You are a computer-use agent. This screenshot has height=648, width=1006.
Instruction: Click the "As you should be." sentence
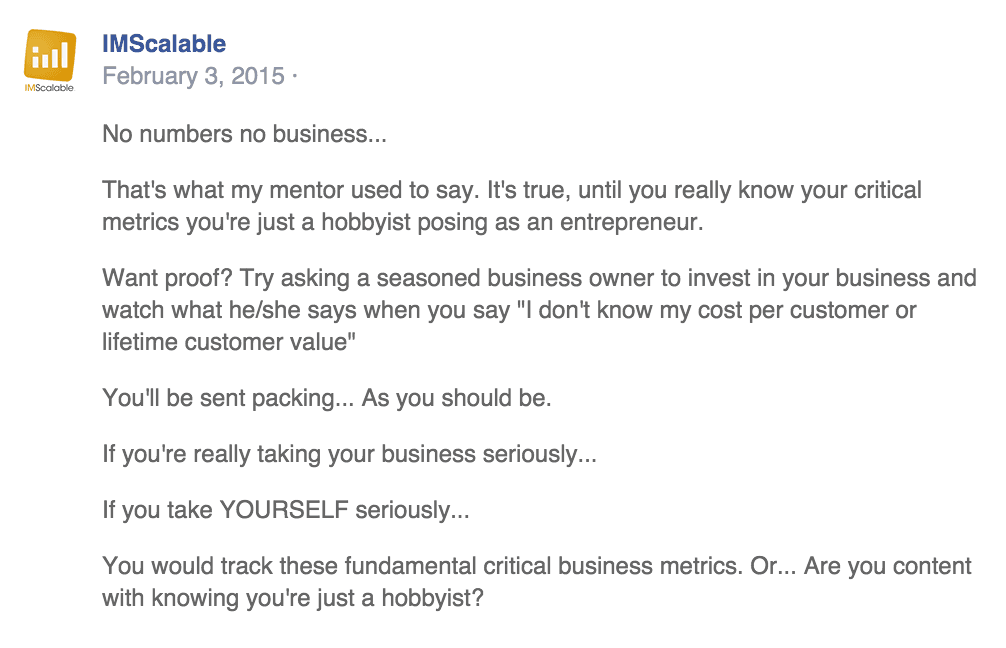pos(456,398)
